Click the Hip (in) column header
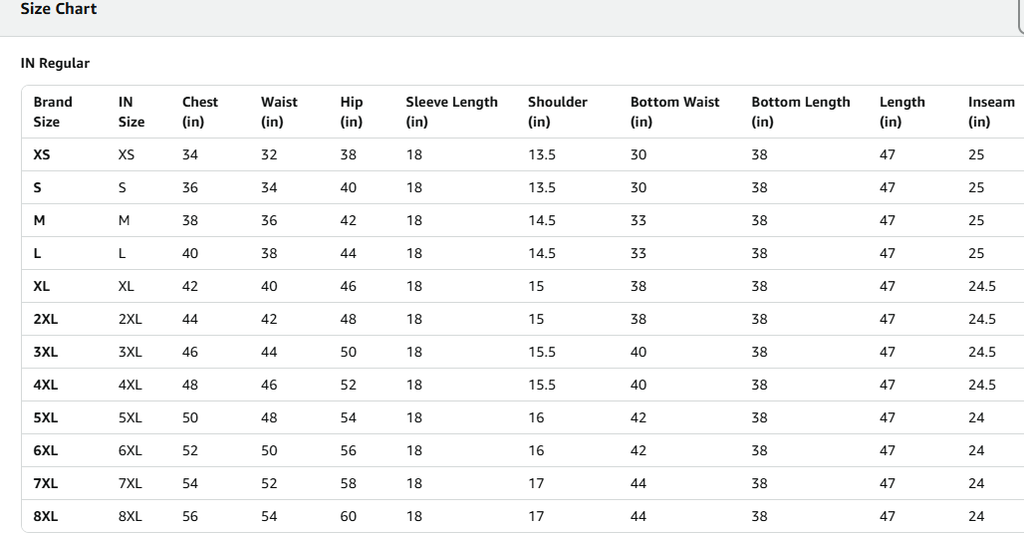1024x539 pixels. 351,112
